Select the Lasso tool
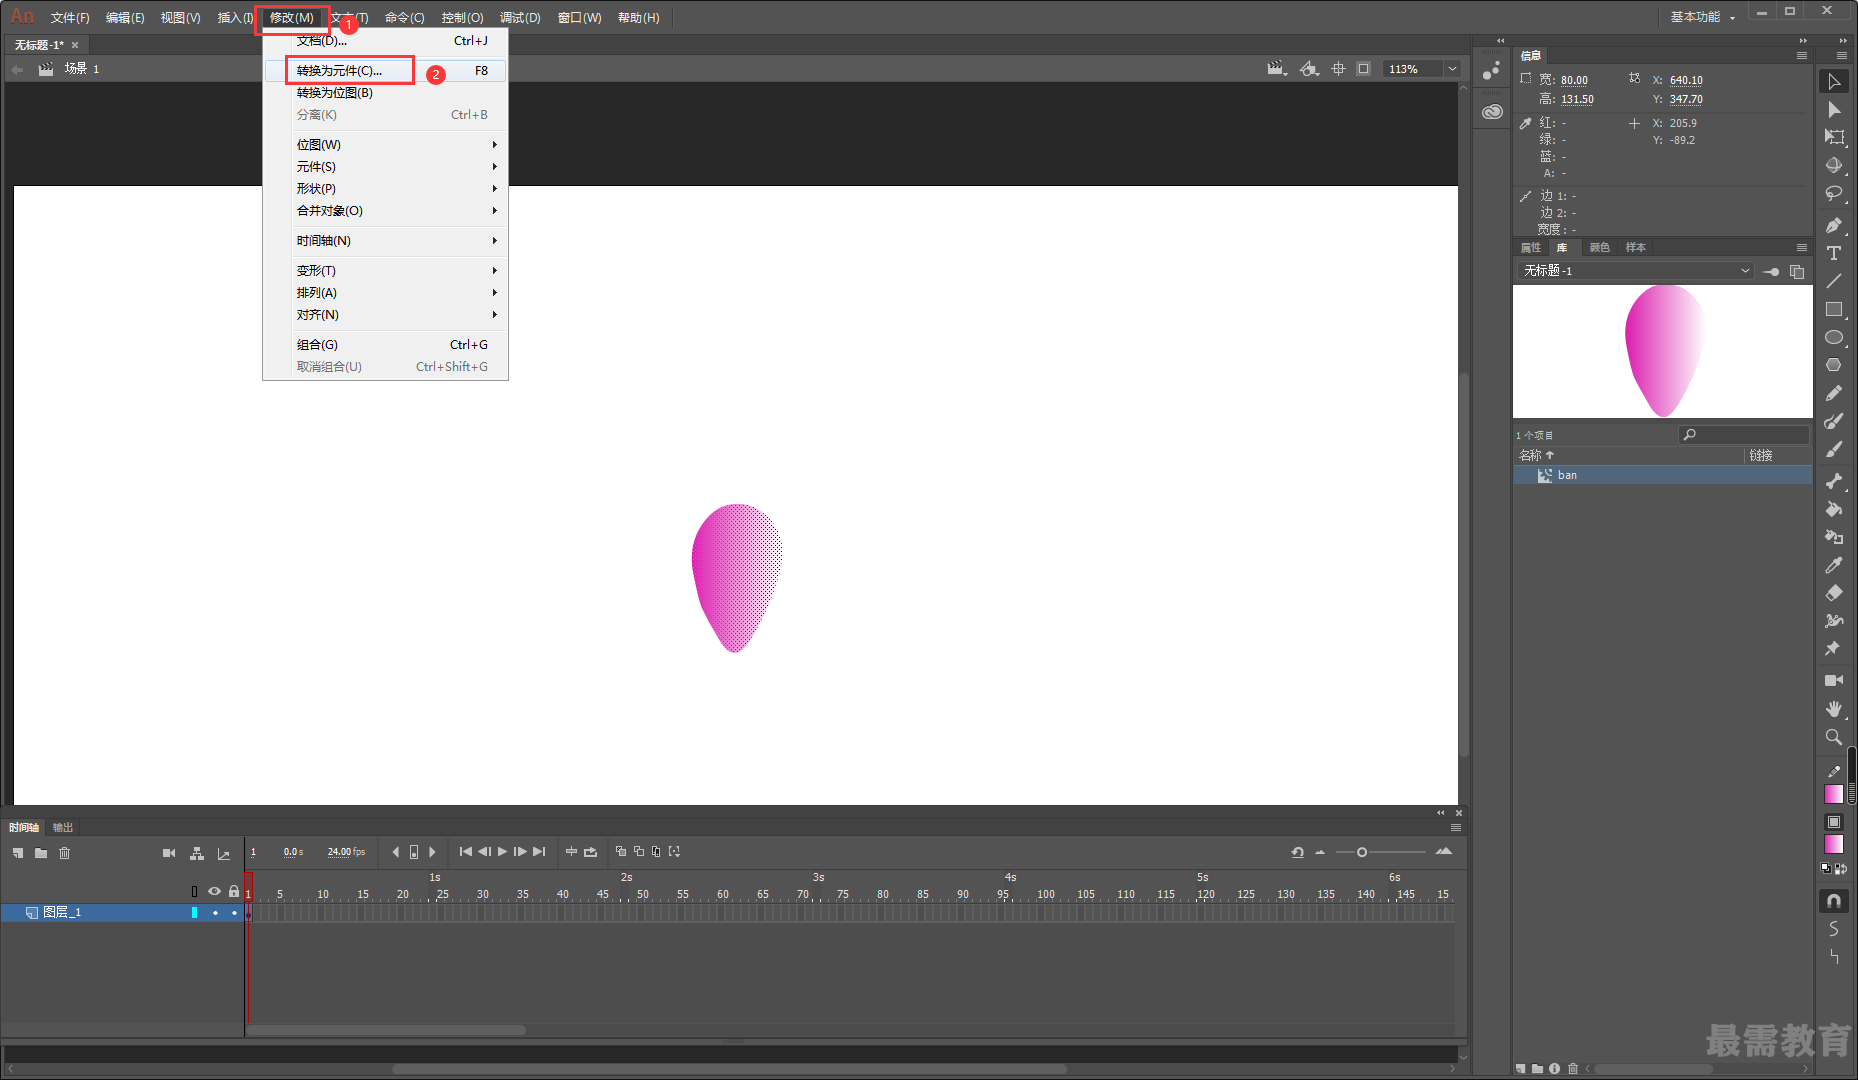 click(1833, 193)
